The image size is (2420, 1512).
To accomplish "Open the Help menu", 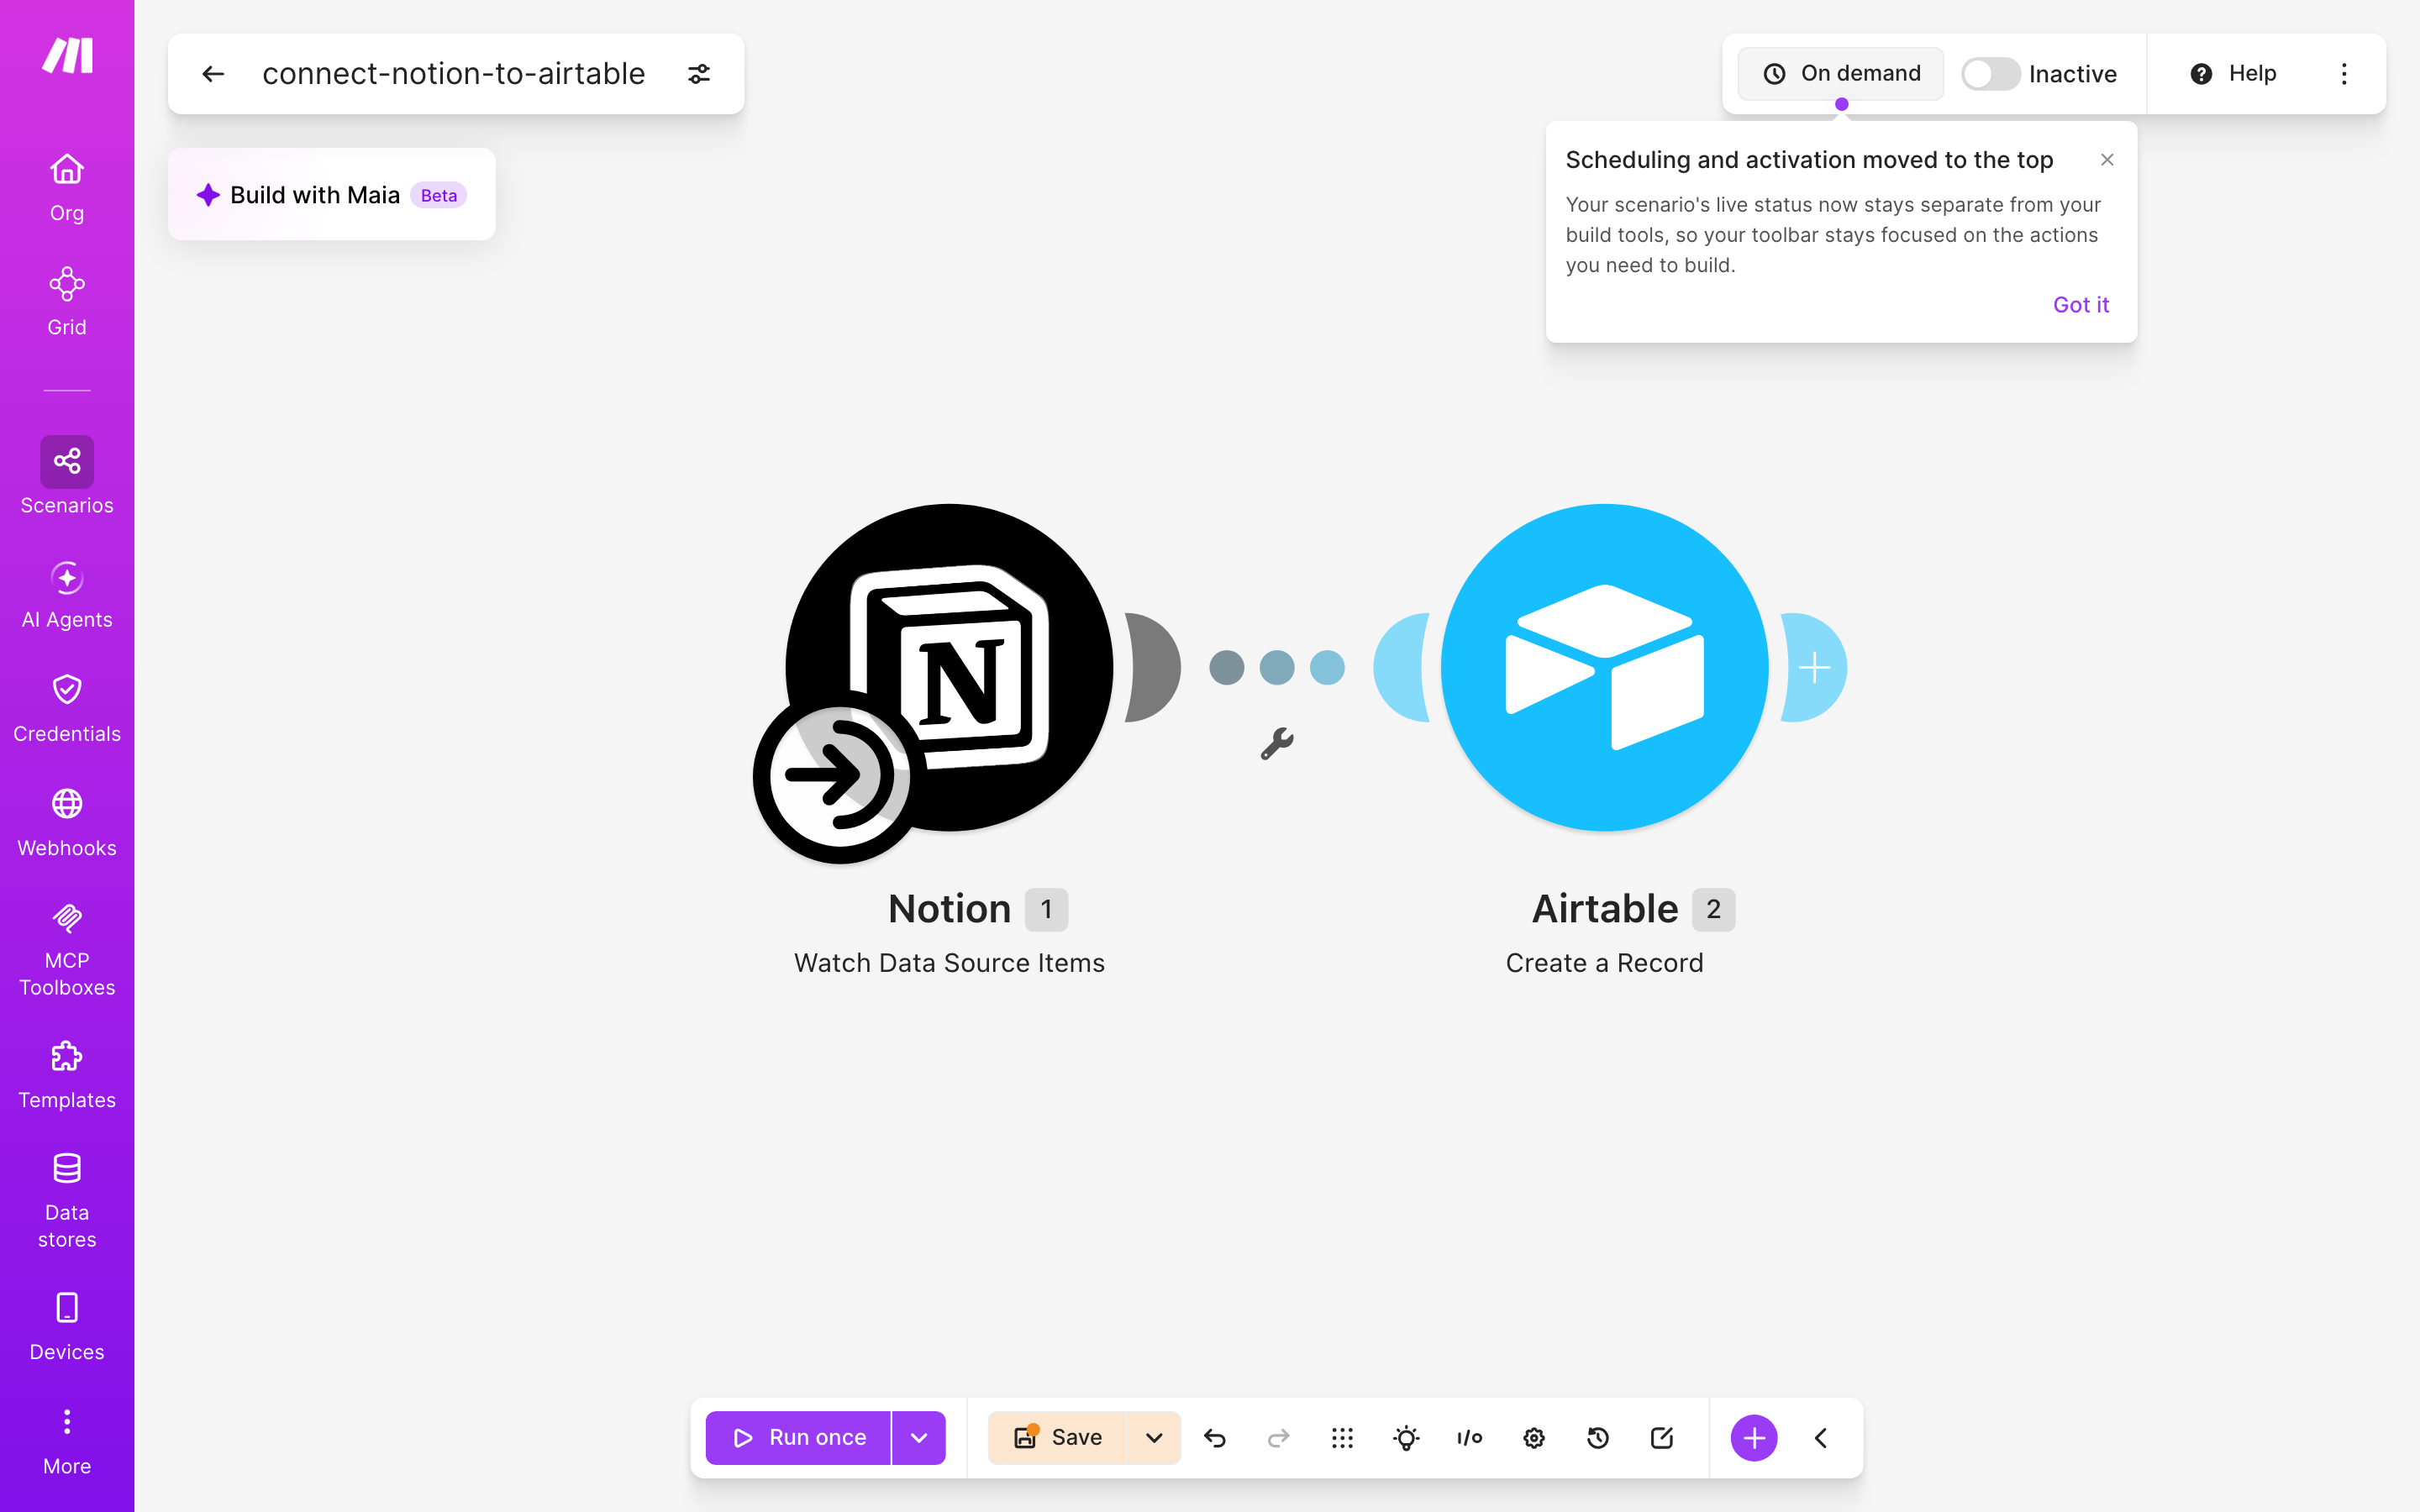I will tap(2233, 74).
